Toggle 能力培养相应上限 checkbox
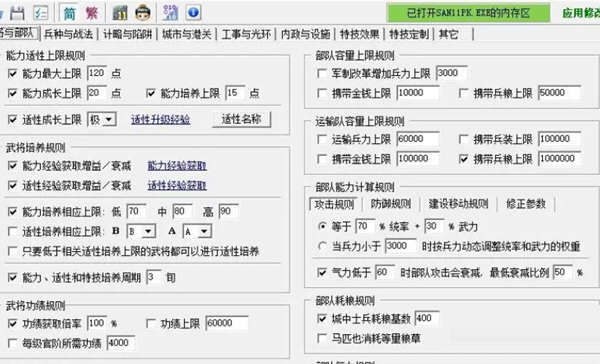This screenshot has width=600, height=364. pos(13,212)
